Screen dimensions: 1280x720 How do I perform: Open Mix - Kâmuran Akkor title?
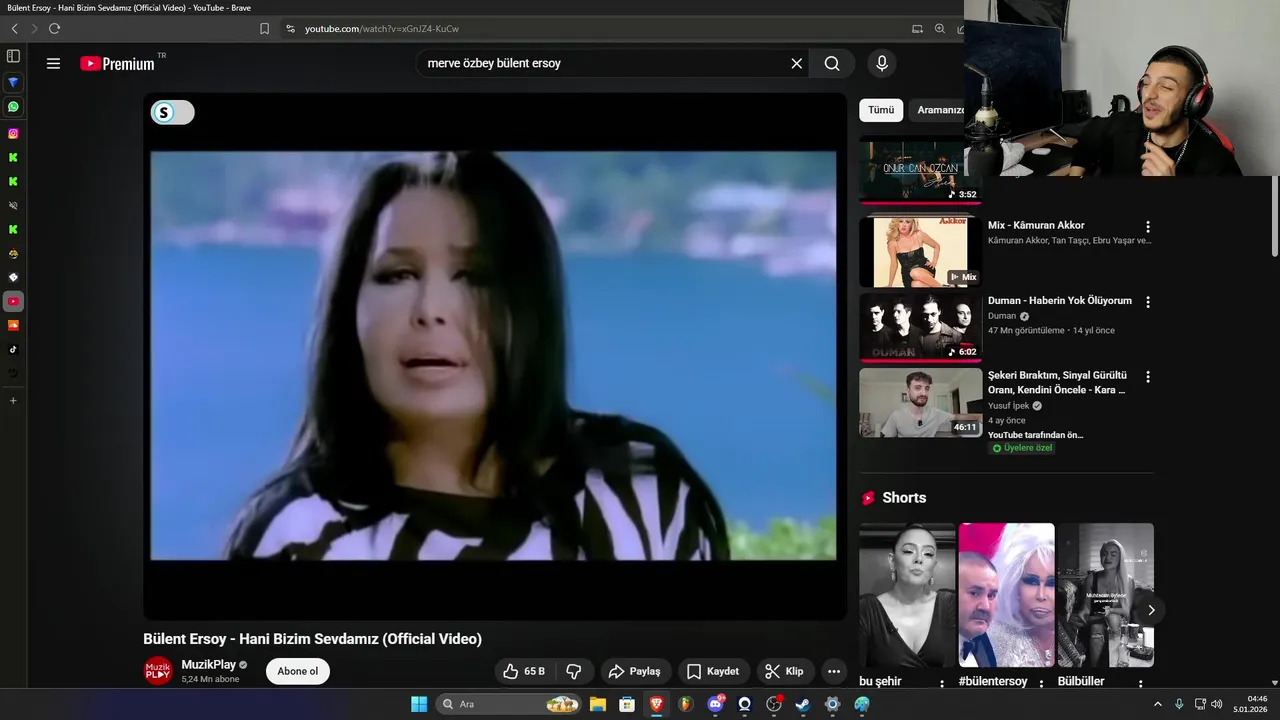click(1036, 226)
